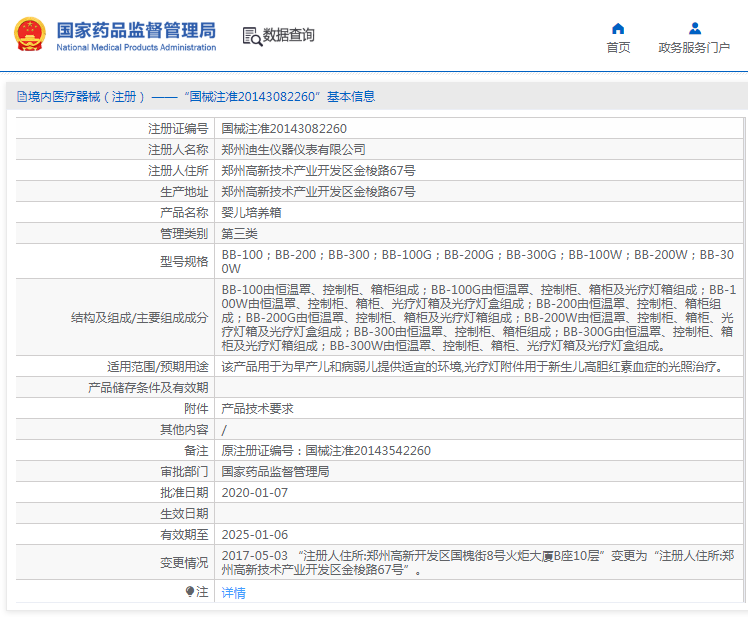Click product name 婴儿培养箱 cell
Screen dimensions: 748x617
(250, 212)
